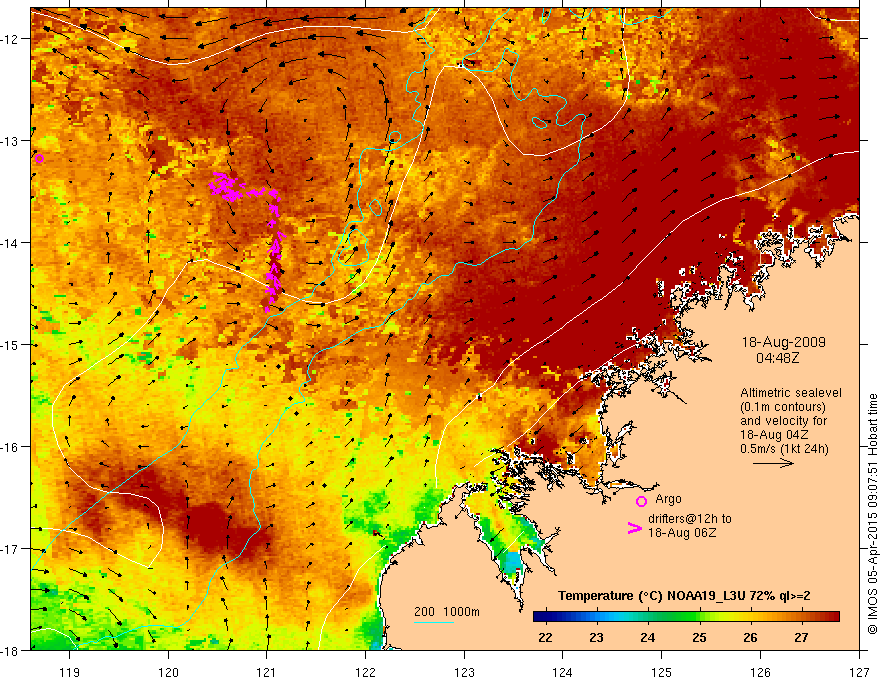Viewport: 880px width, 680px height.
Task: Click the magenta drifter arrow legend symbol
Action: 634,527
